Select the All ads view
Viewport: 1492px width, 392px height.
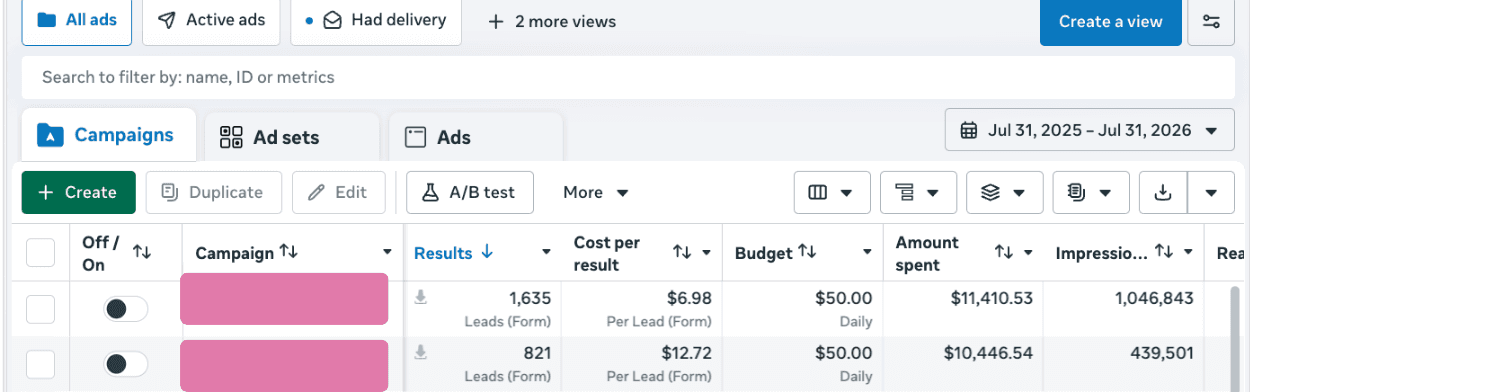(77, 21)
